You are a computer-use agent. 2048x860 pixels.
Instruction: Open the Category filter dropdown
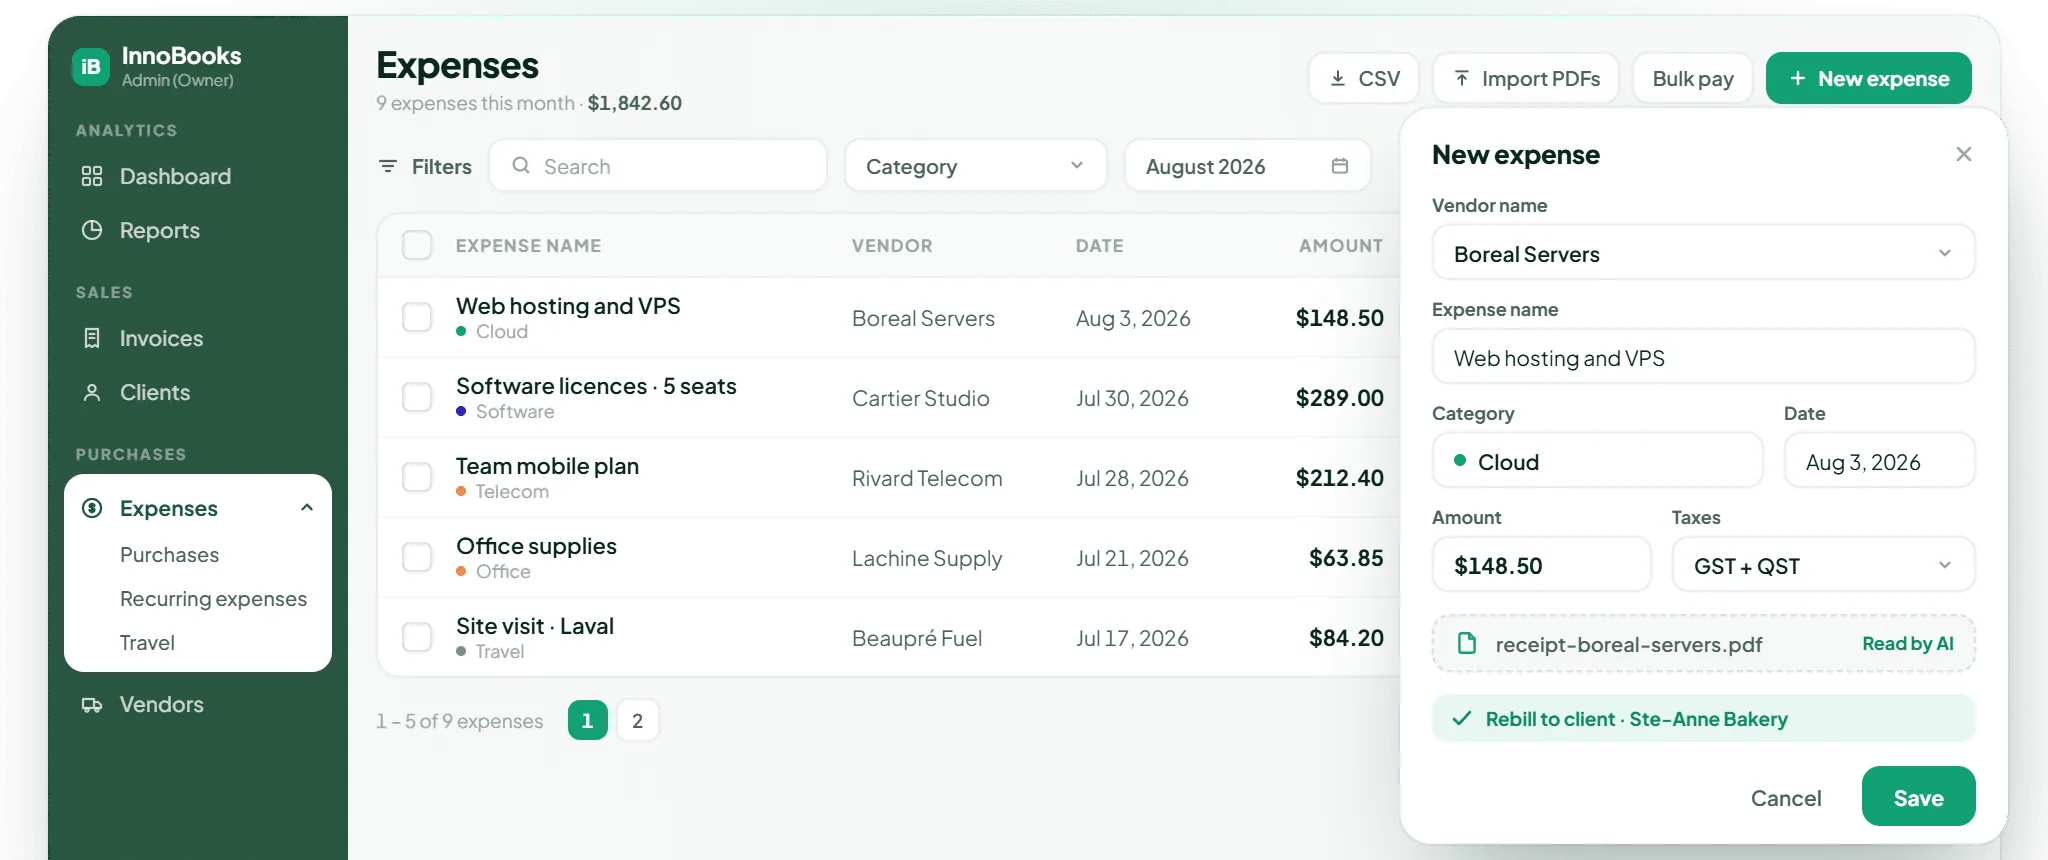tap(976, 166)
